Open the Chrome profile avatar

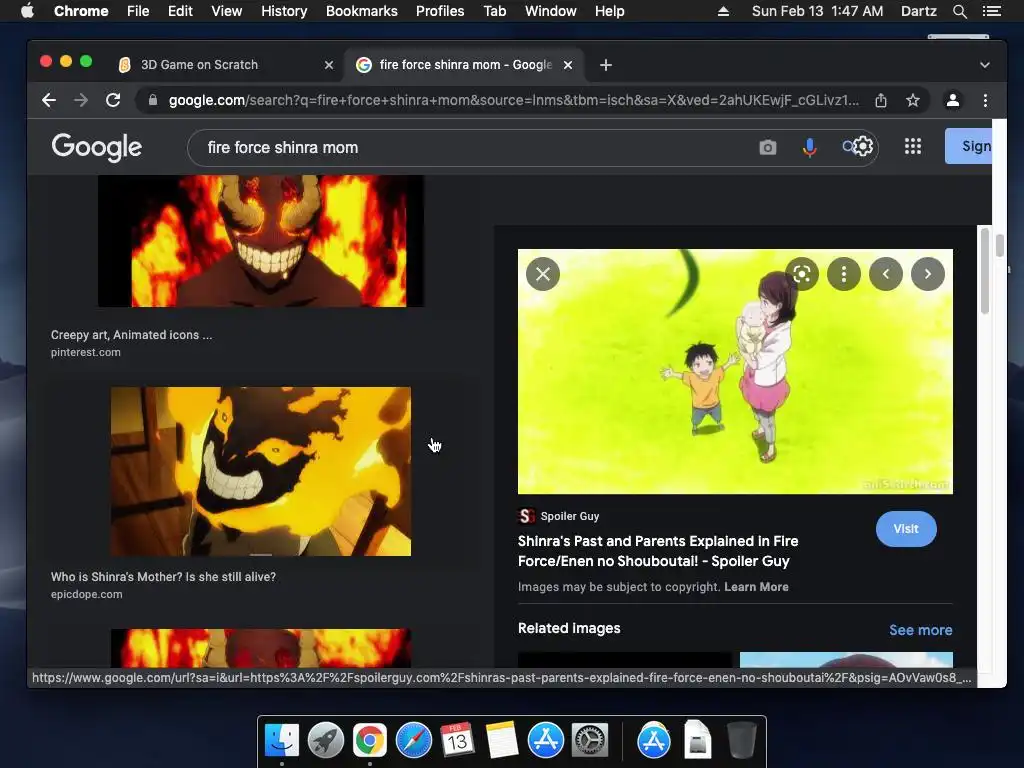tap(953, 100)
